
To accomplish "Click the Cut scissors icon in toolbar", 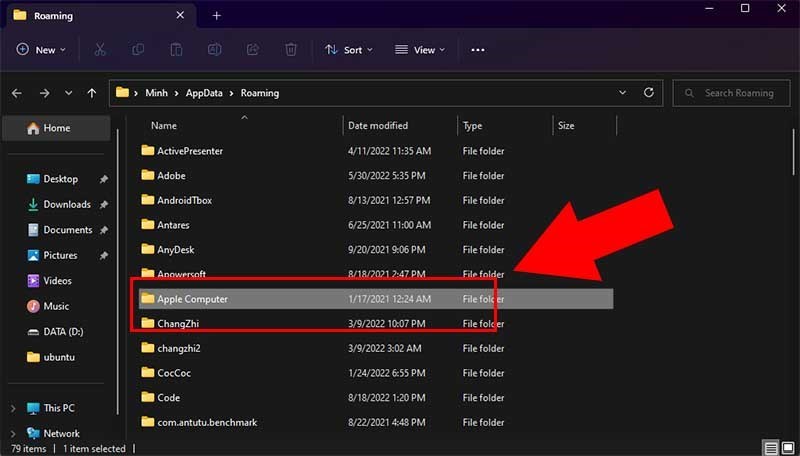I will 100,49.
